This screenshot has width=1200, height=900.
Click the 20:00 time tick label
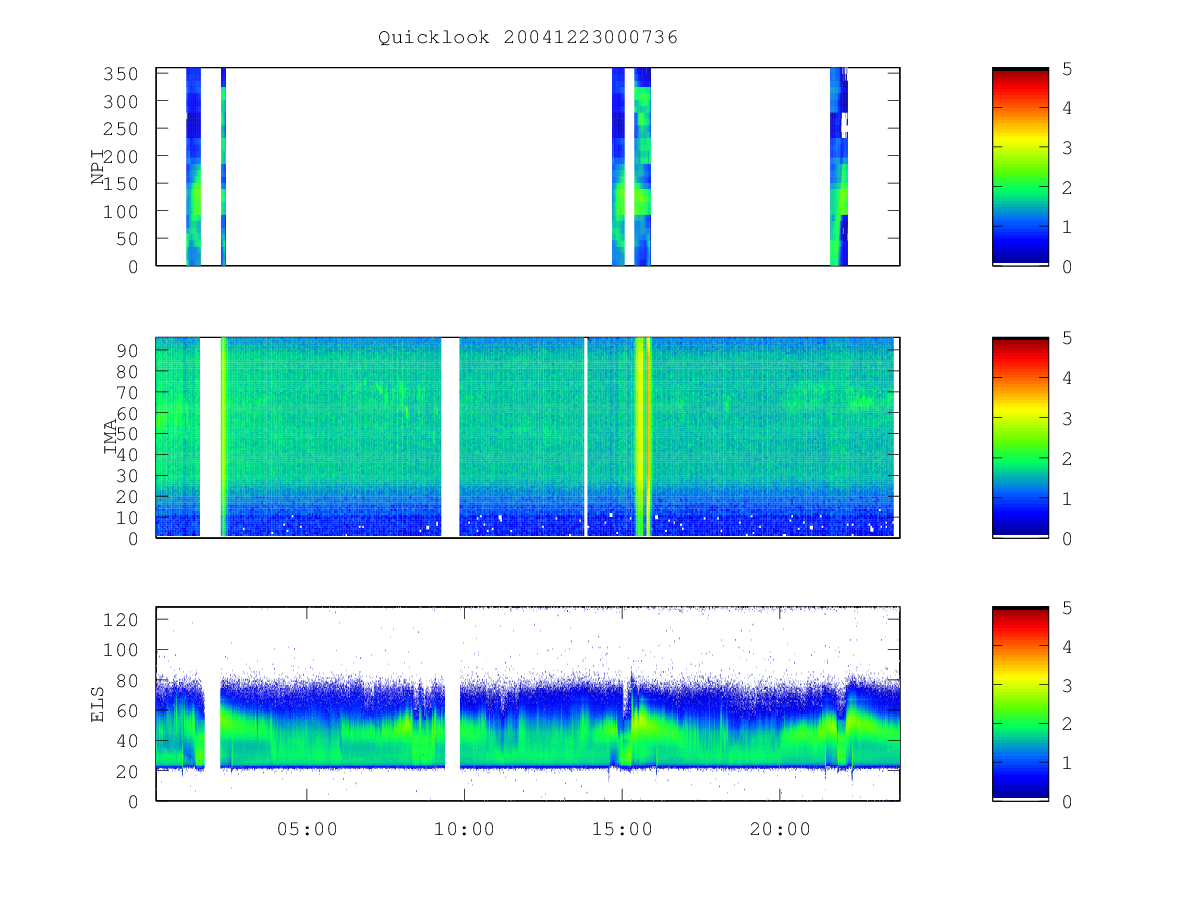tap(781, 829)
